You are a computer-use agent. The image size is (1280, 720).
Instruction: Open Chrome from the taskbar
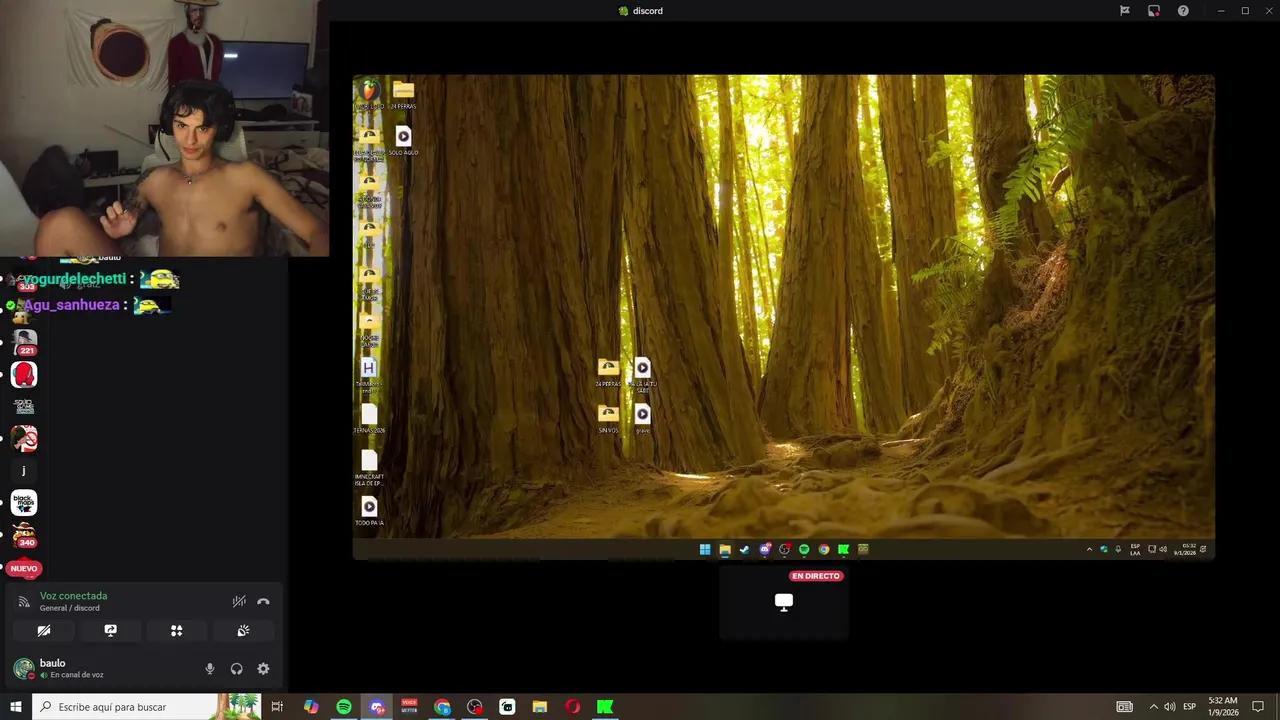tap(442, 707)
